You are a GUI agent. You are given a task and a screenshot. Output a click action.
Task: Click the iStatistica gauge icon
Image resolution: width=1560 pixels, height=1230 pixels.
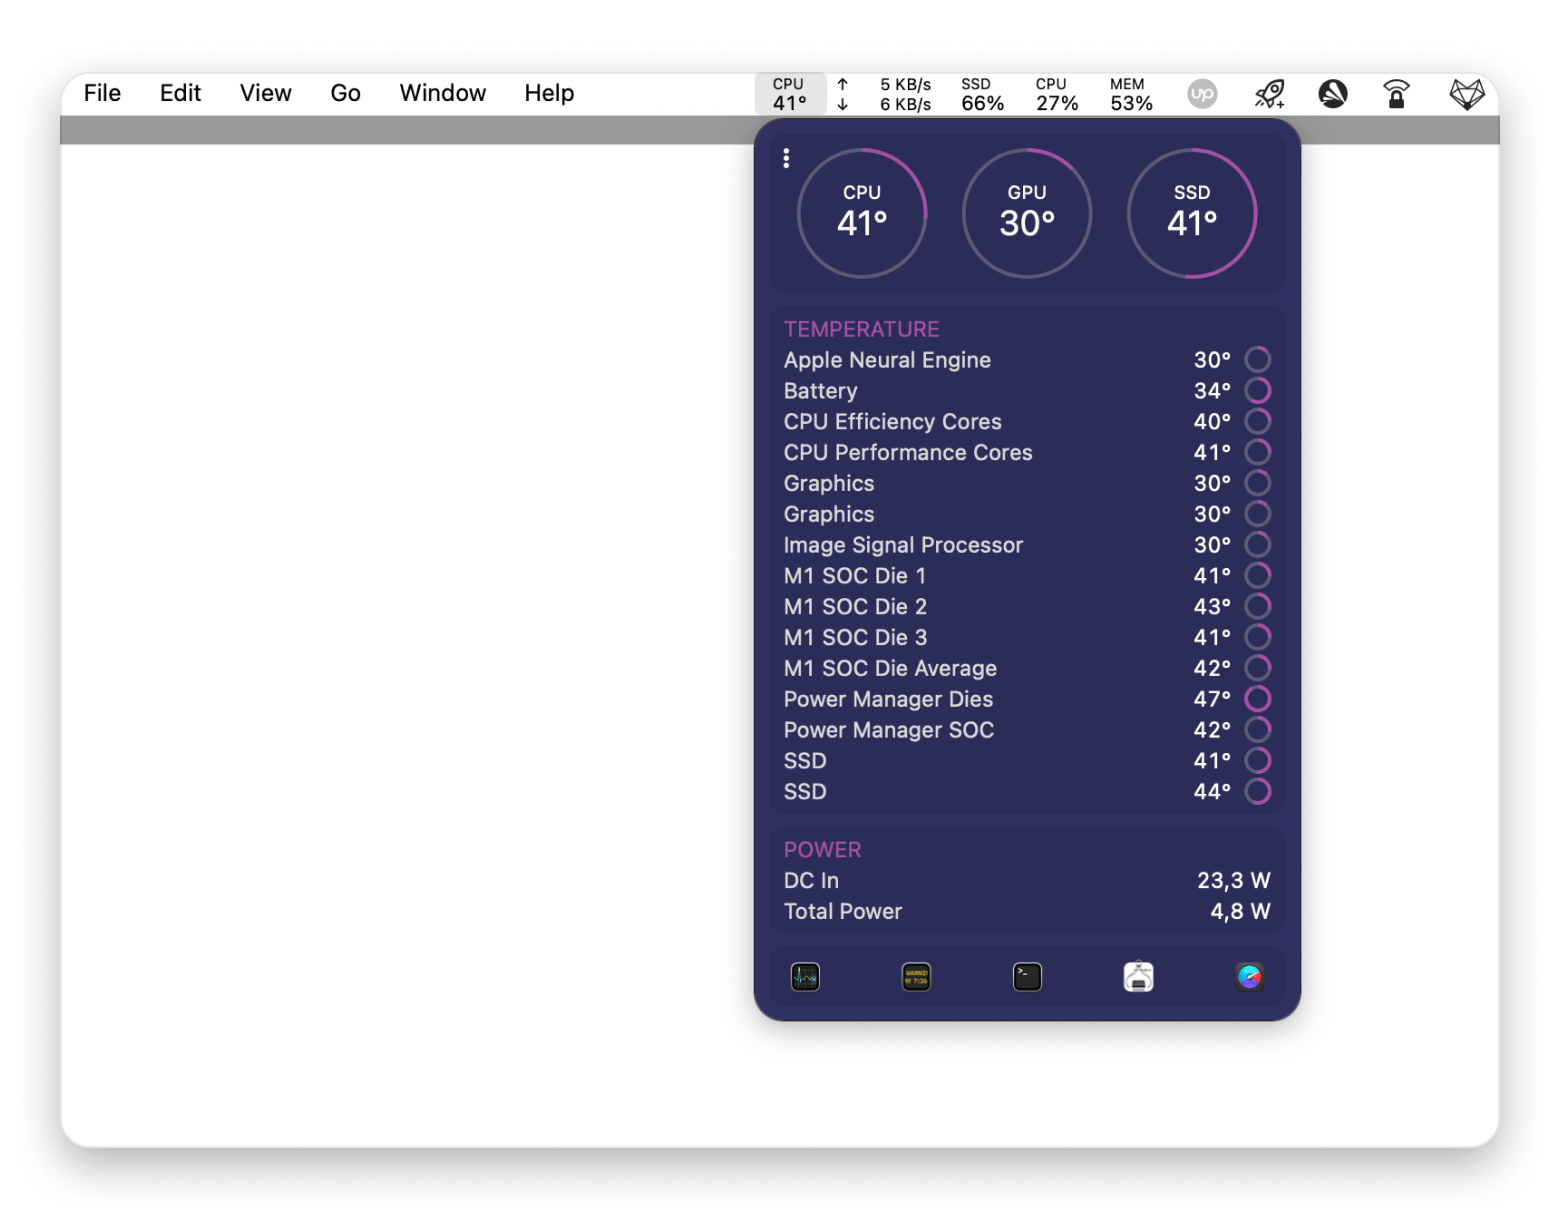coord(1249,976)
